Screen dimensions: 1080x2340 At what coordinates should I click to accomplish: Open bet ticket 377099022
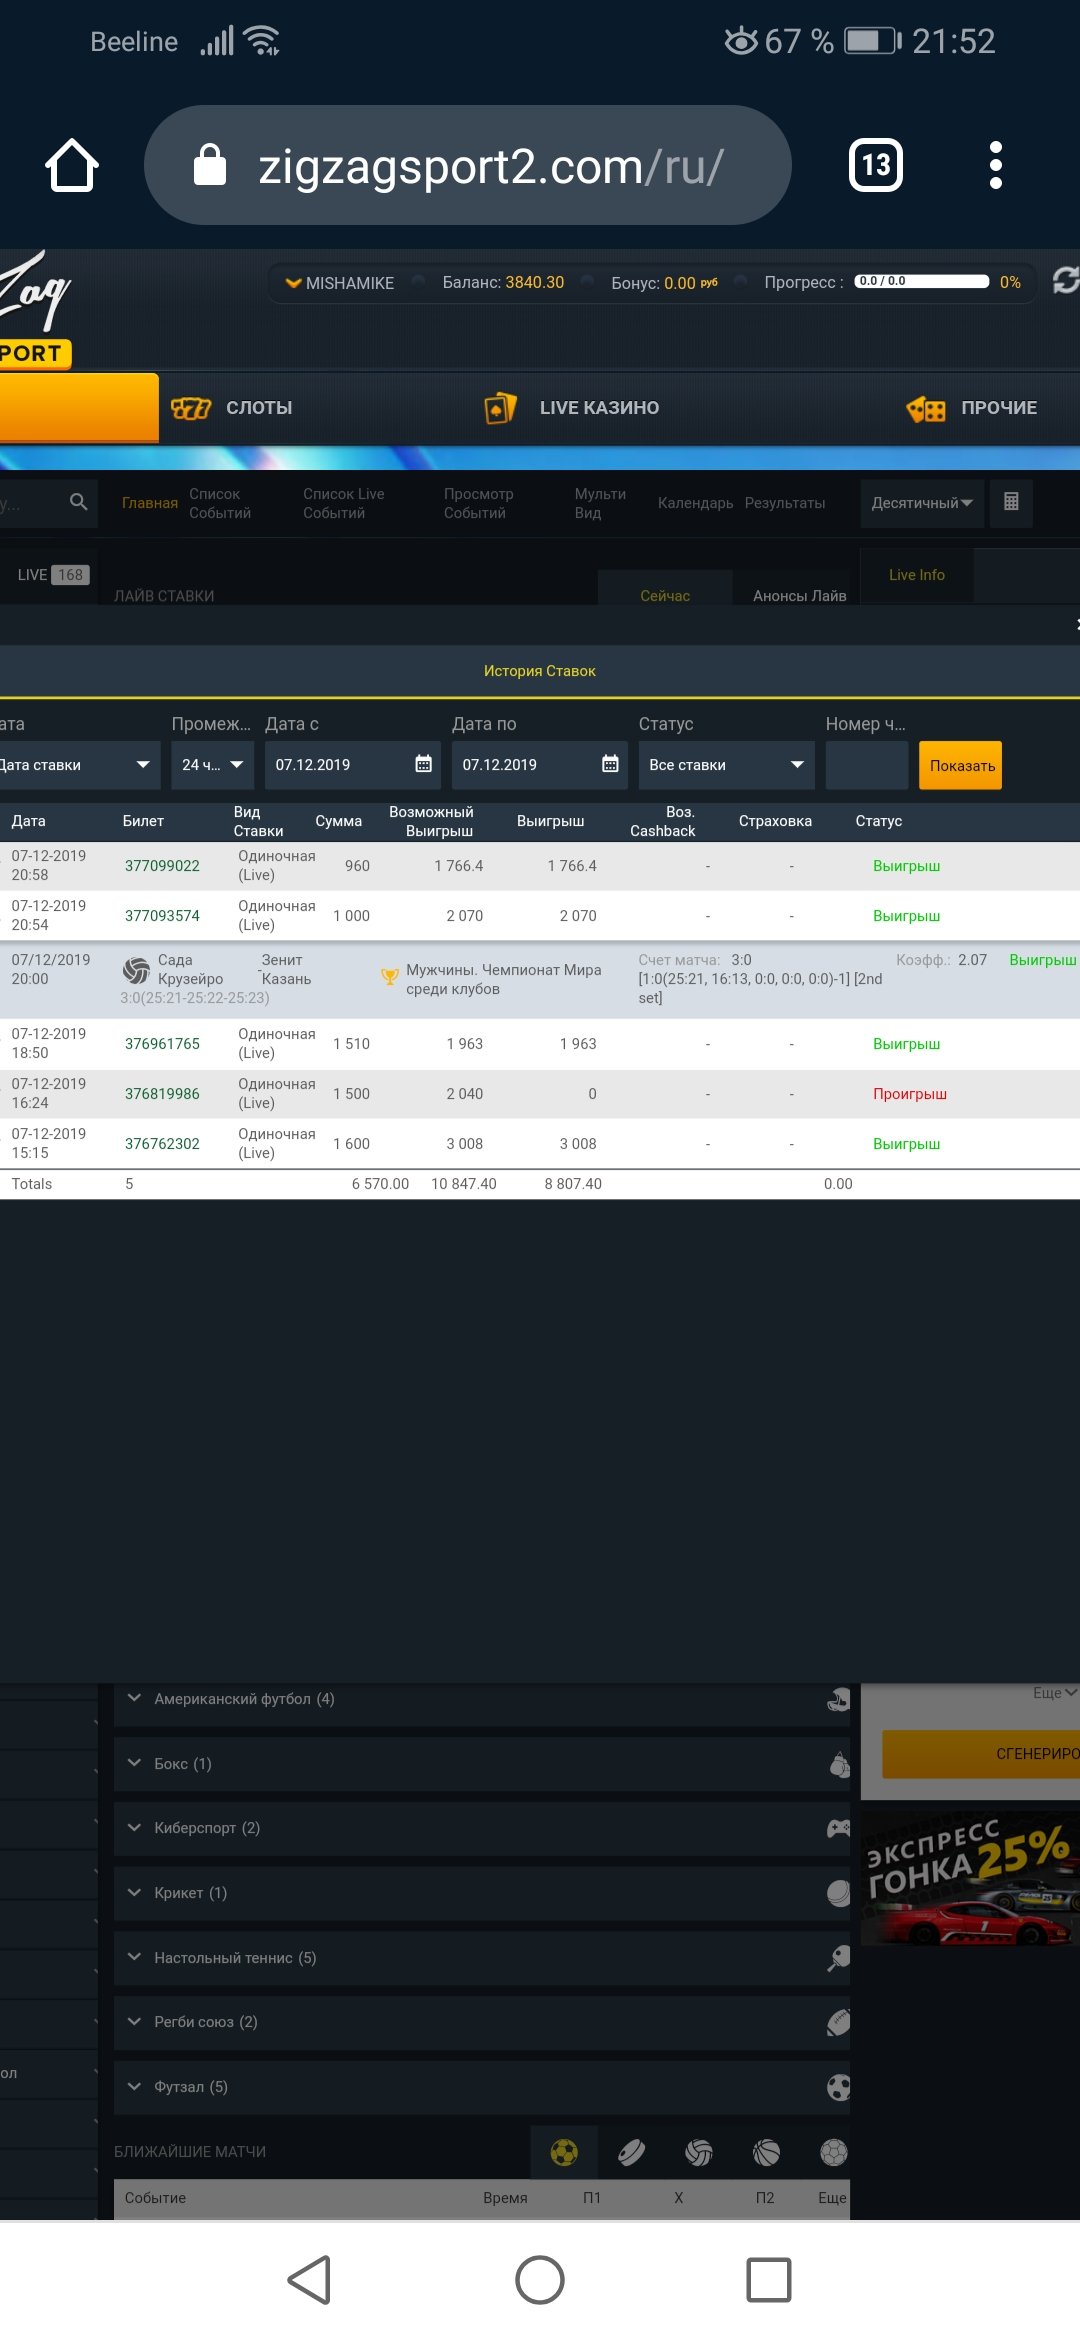pos(162,866)
